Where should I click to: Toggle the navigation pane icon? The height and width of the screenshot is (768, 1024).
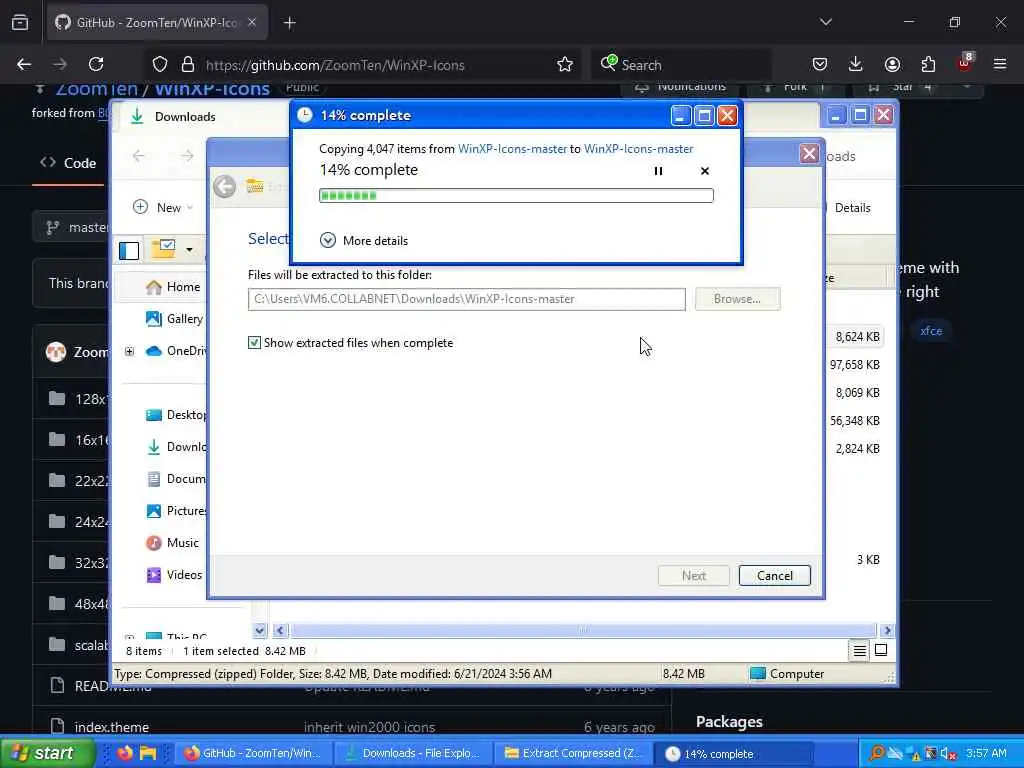pos(129,250)
